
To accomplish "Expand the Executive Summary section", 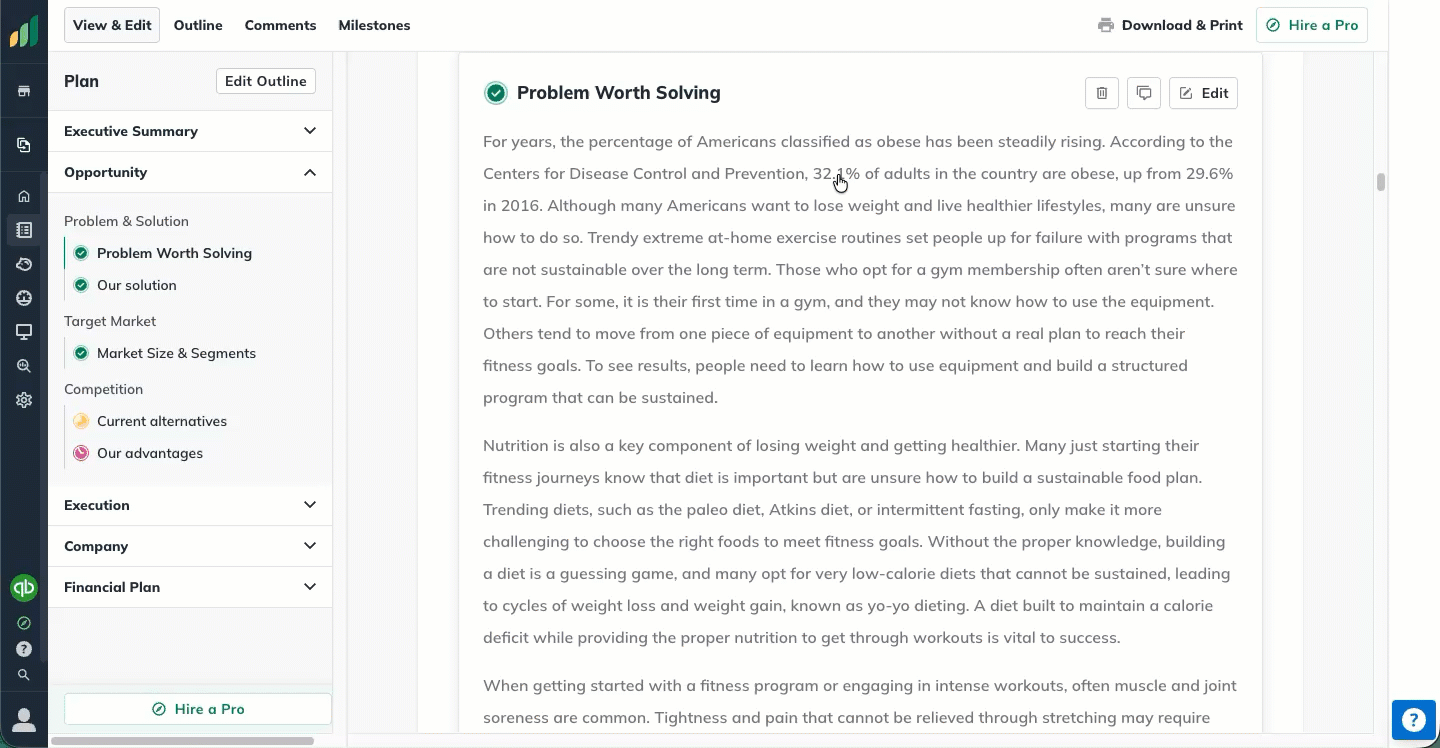I will point(310,131).
